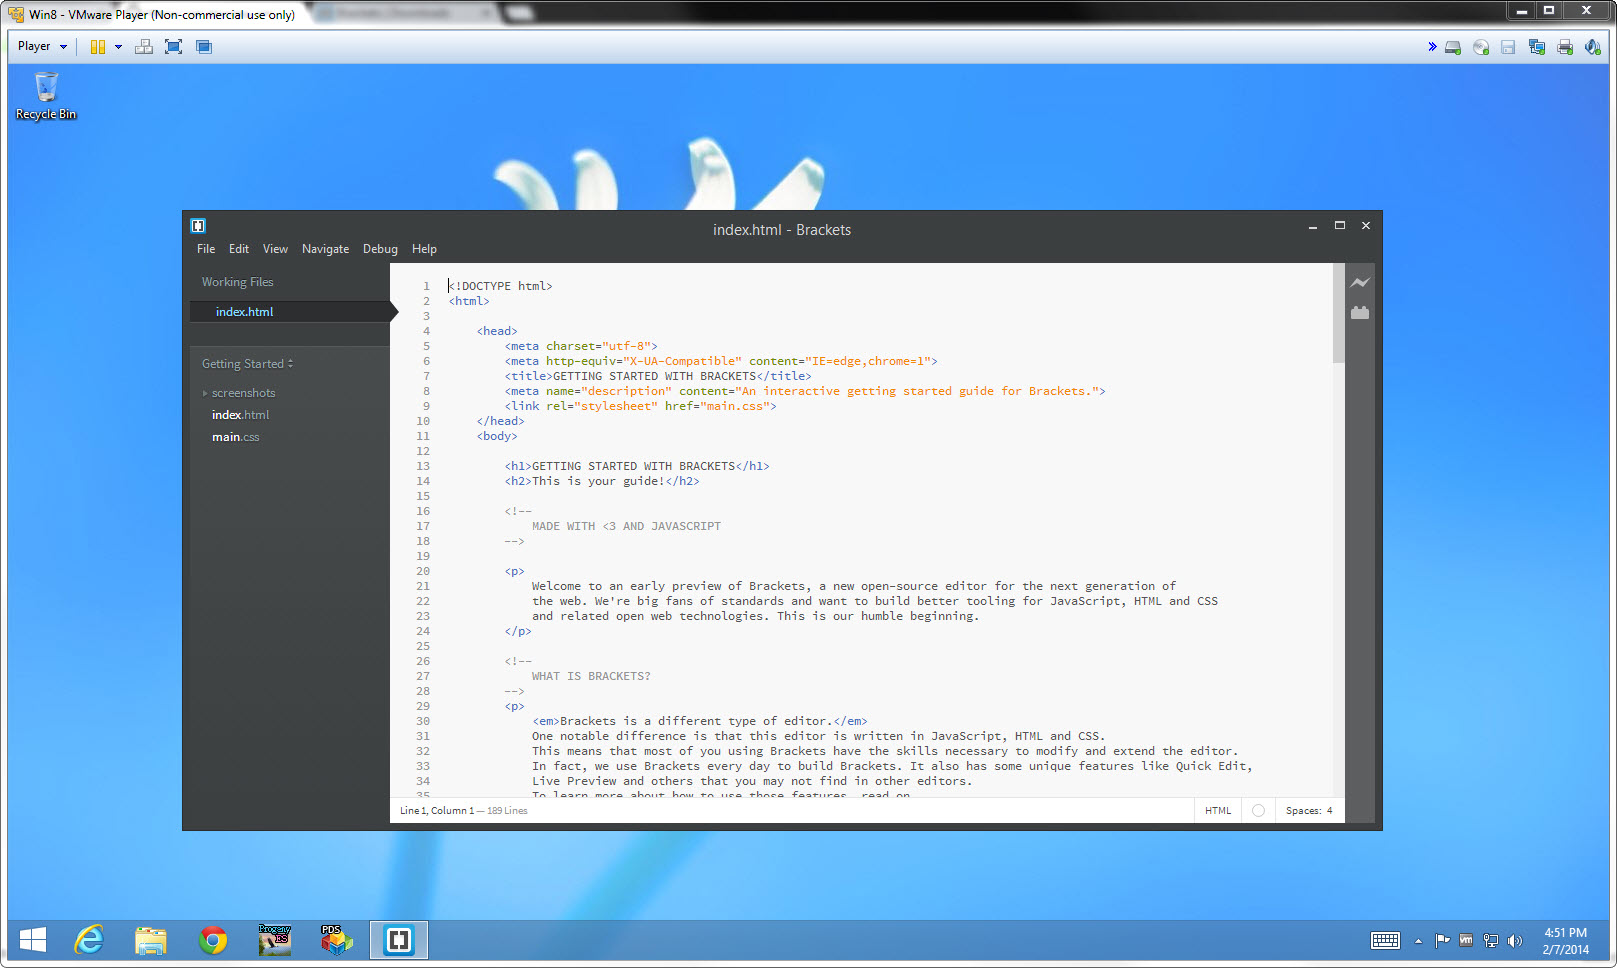Select the Brackets taskbar button
This screenshot has height=968, width=1617.
[399, 940]
